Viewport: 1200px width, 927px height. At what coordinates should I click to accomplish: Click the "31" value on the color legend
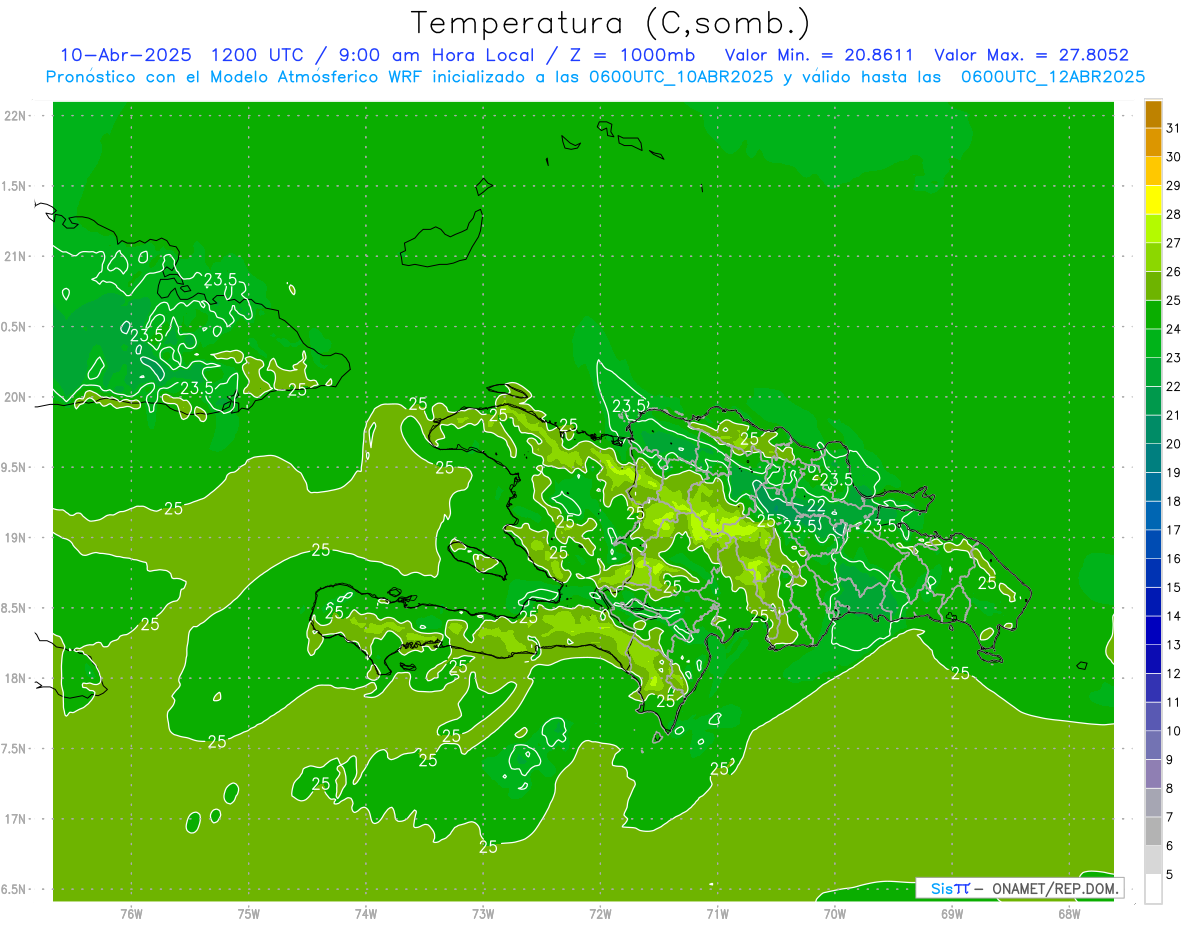point(1174,128)
